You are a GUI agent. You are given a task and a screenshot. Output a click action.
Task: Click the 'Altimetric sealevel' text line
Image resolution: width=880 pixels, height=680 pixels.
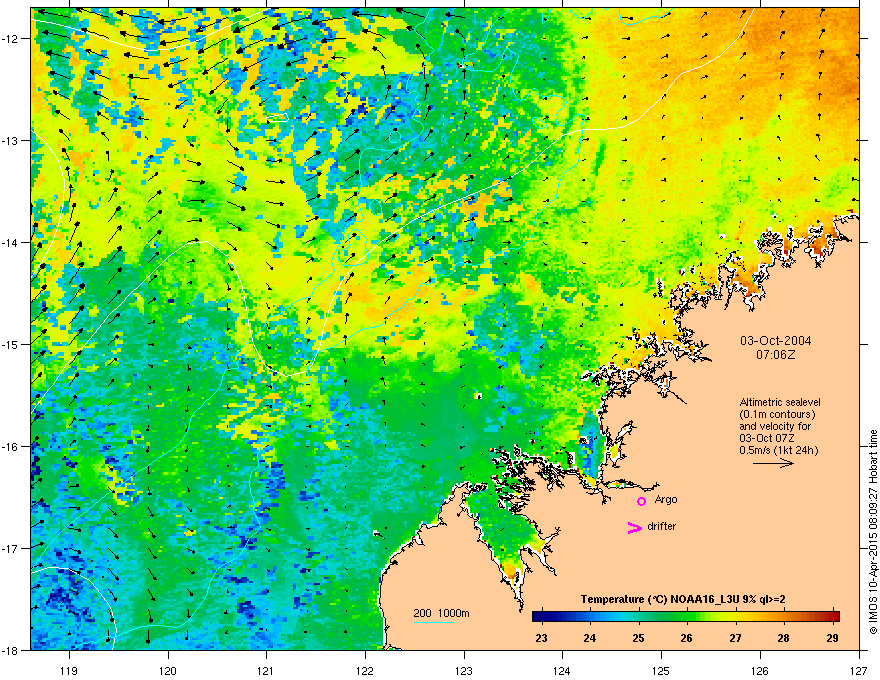pyautogui.click(x=780, y=402)
